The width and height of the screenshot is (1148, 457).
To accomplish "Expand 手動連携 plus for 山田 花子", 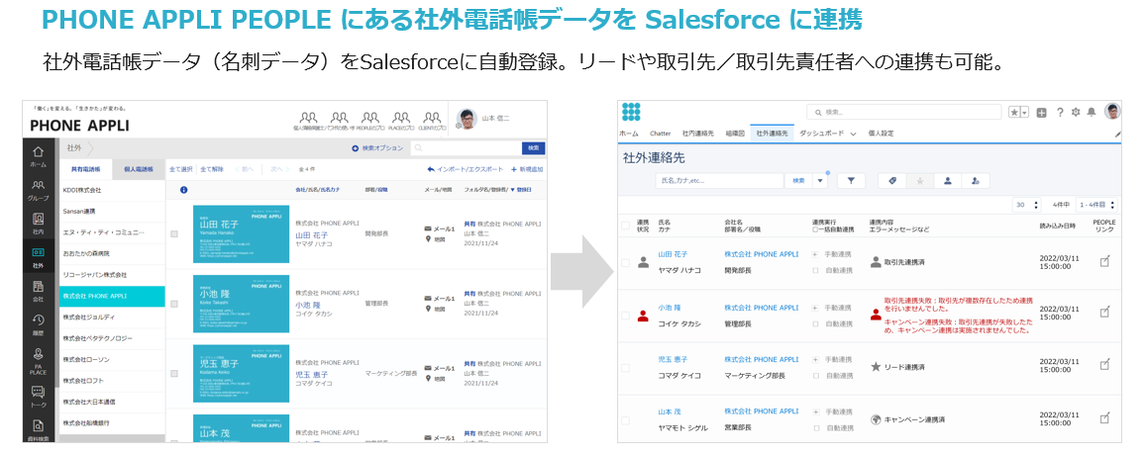I will click(816, 256).
